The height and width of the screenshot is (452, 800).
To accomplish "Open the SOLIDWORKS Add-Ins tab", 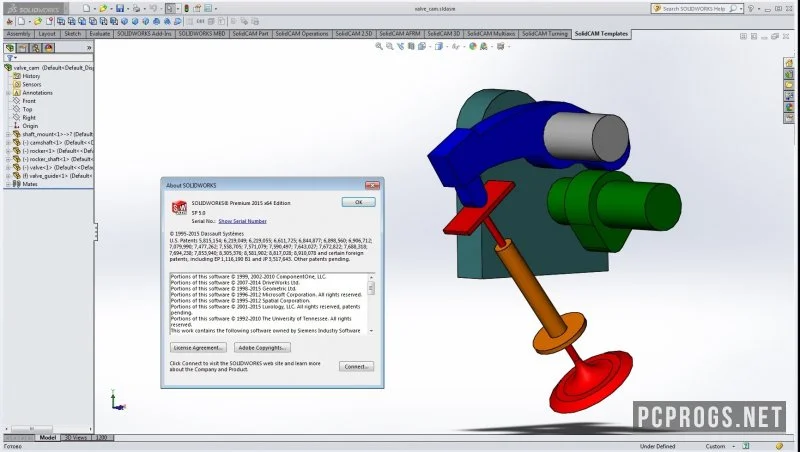I will click(144, 34).
